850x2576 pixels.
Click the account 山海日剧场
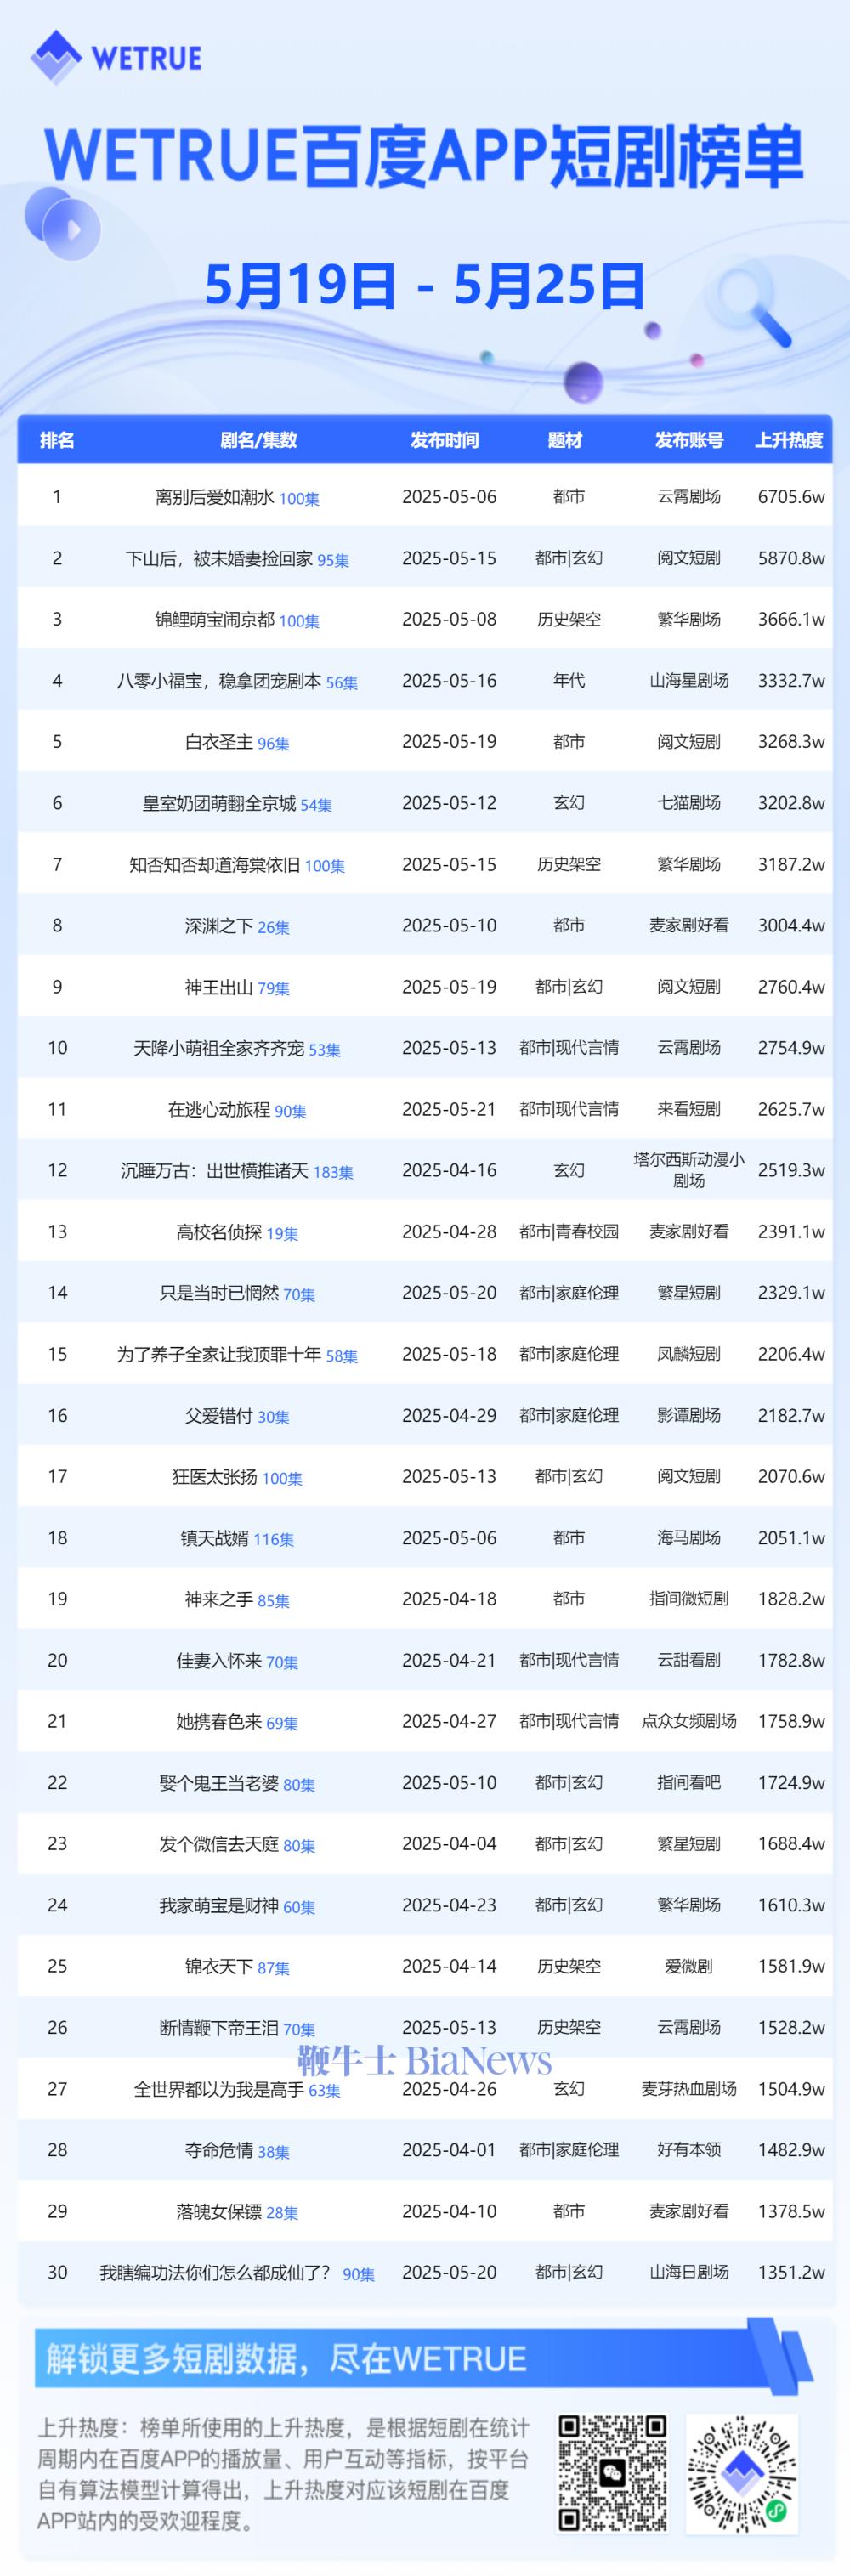(689, 2272)
